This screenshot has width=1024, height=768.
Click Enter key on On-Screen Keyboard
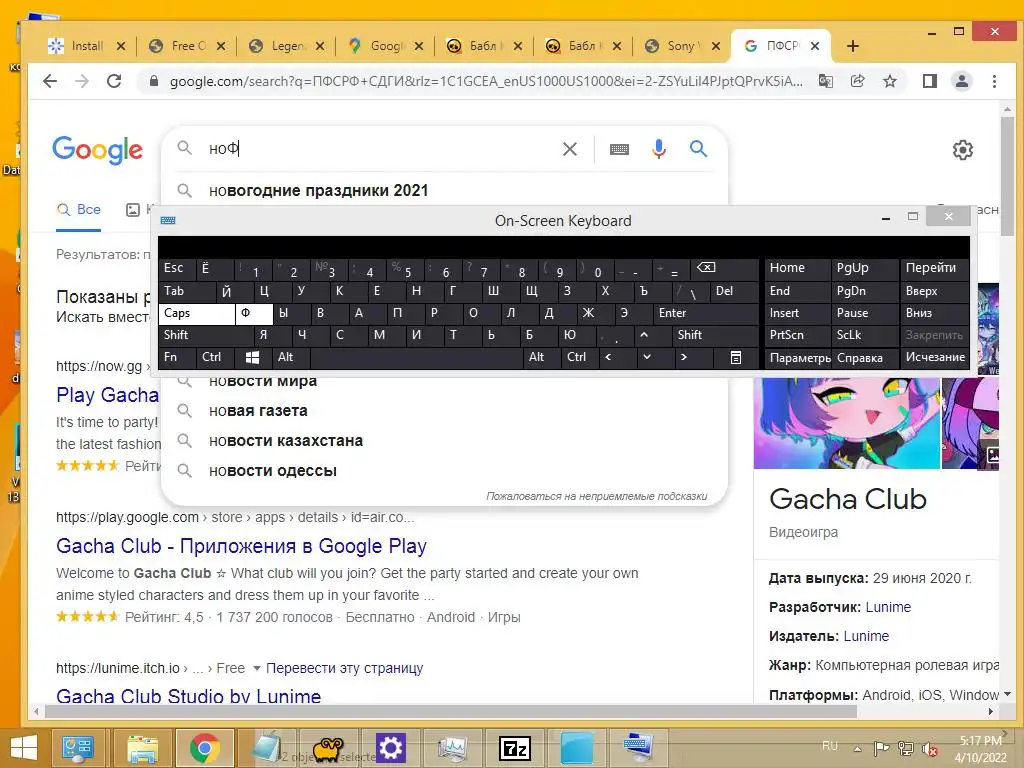[x=707, y=313]
